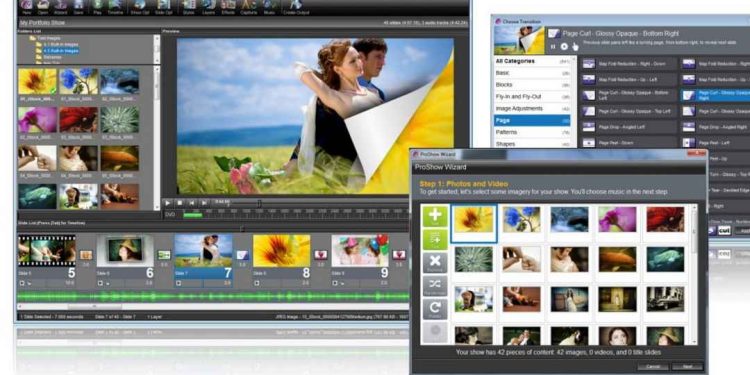This screenshot has height=375, width=750.
Task: Select the Patterns transition category
Action: tap(532, 132)
